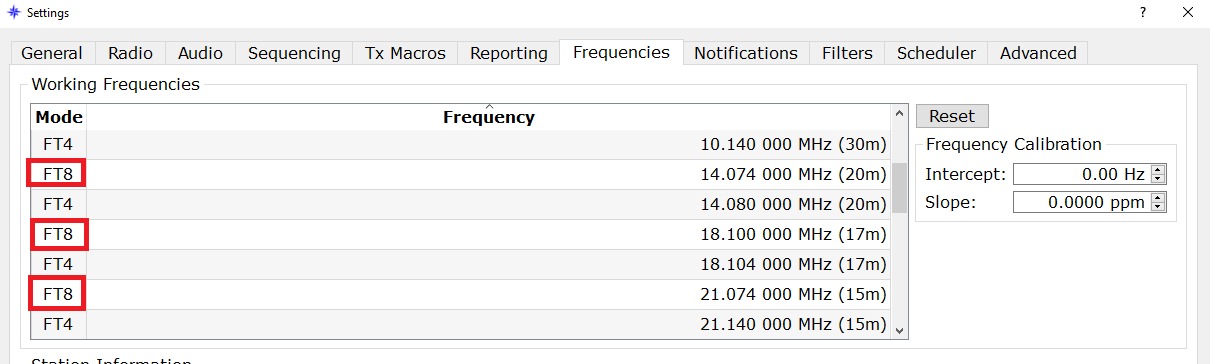This screenshot has height=364, width=1210.
Task: Increase Slope value with up arrow
Action: pos(1158,198)
